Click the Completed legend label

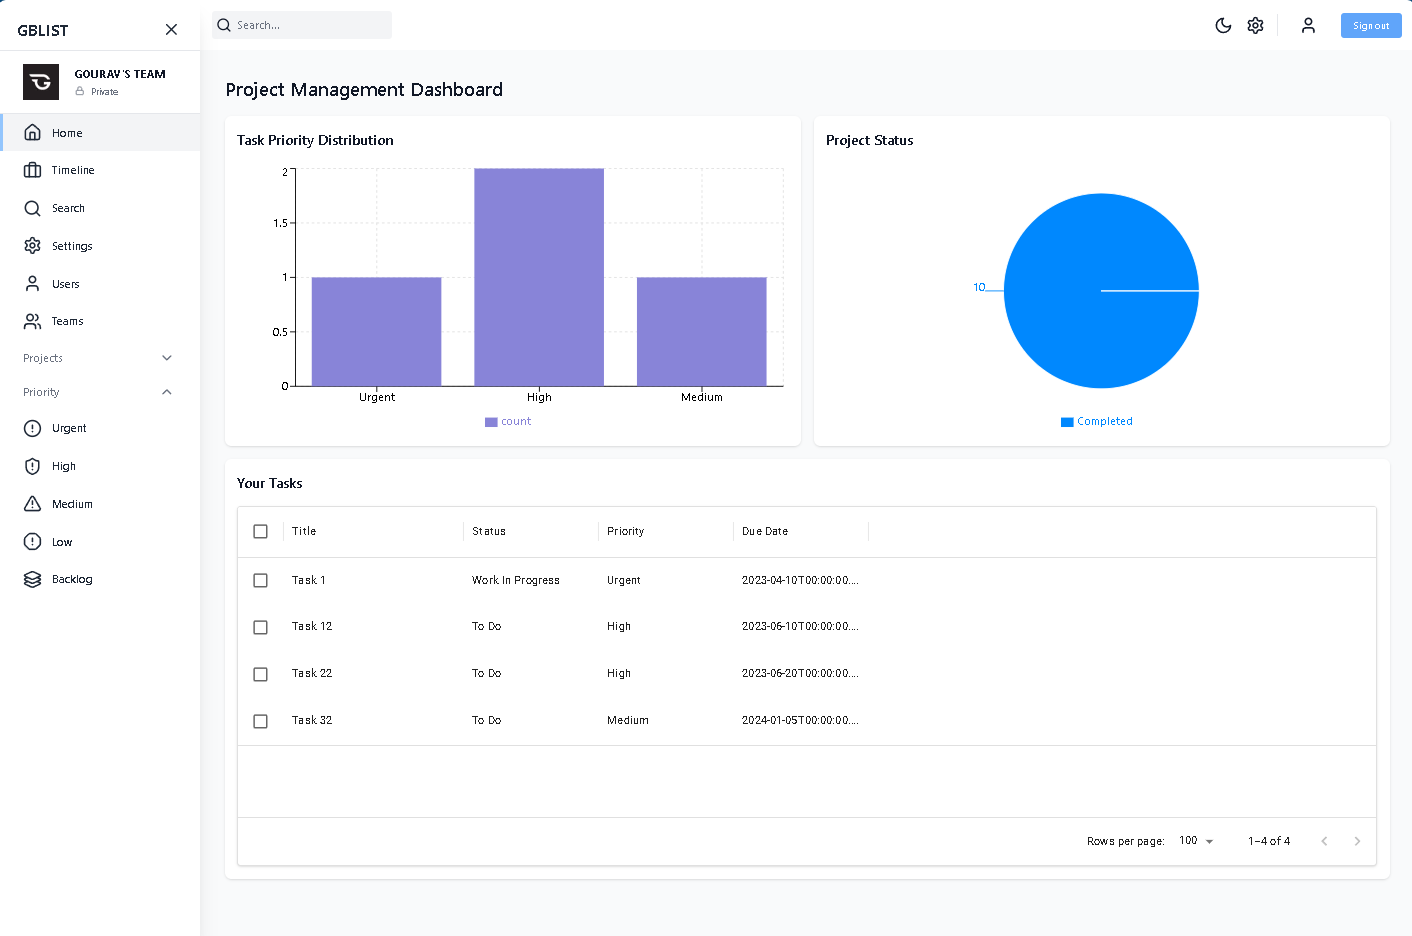click(1105, 421)
